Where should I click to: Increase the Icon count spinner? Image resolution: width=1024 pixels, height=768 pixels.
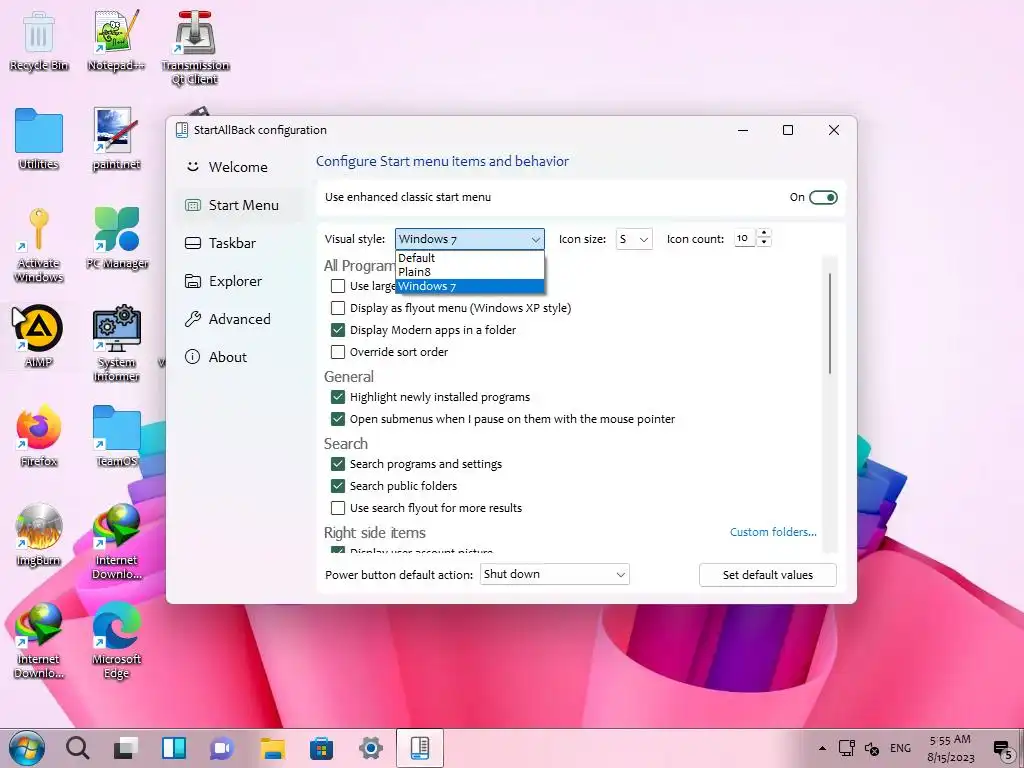(x=764, y=233)
